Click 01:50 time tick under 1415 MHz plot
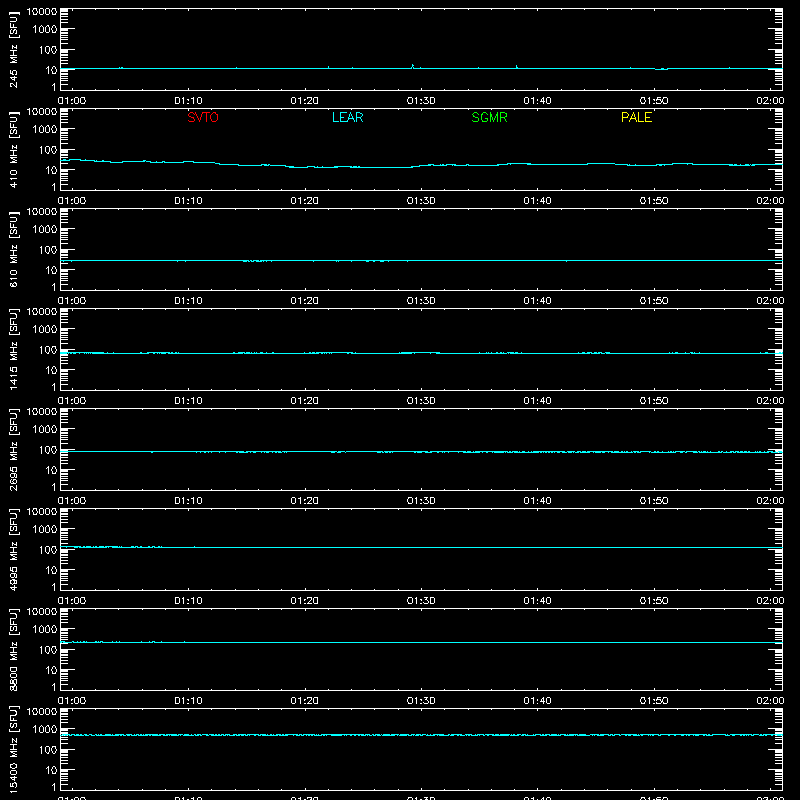The width and height of the screenshot is (800, 800). click(x=654, y=401)
